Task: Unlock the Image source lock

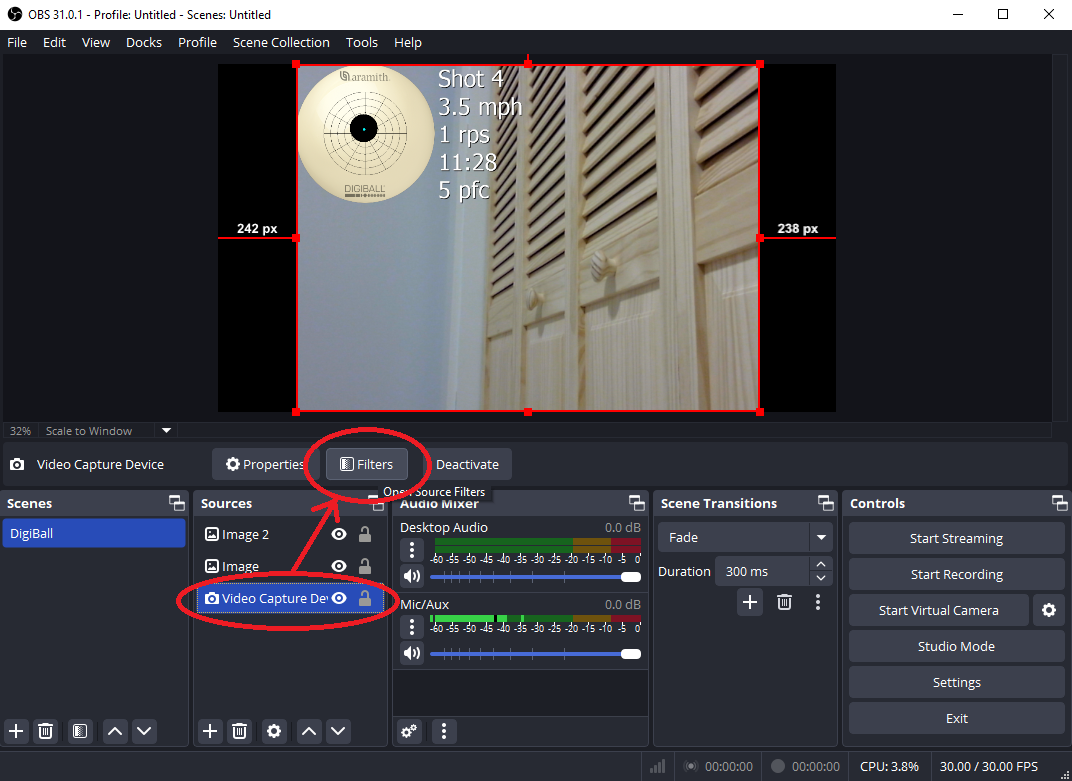Action: coord(365,566)
